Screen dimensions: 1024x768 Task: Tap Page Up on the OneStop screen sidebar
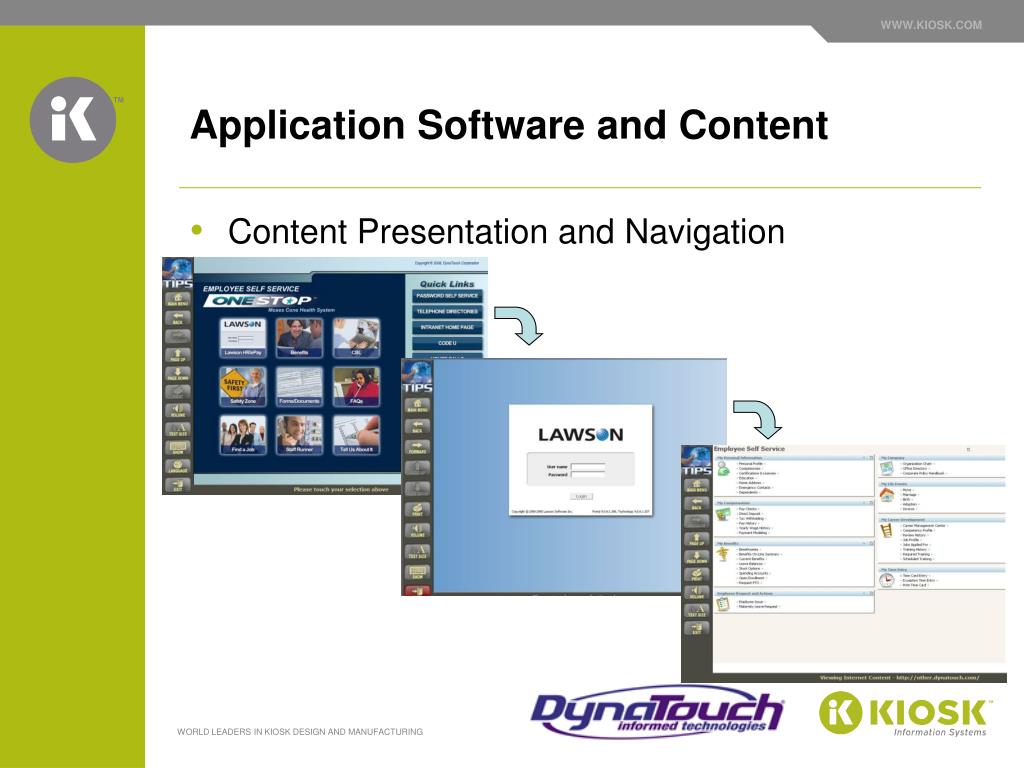(178, 355)
